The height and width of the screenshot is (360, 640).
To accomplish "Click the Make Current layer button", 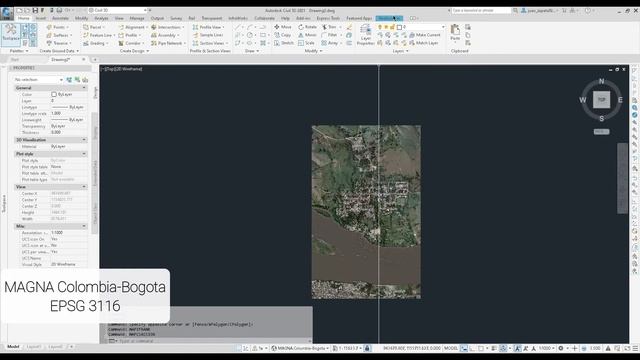I will (424, 35).
